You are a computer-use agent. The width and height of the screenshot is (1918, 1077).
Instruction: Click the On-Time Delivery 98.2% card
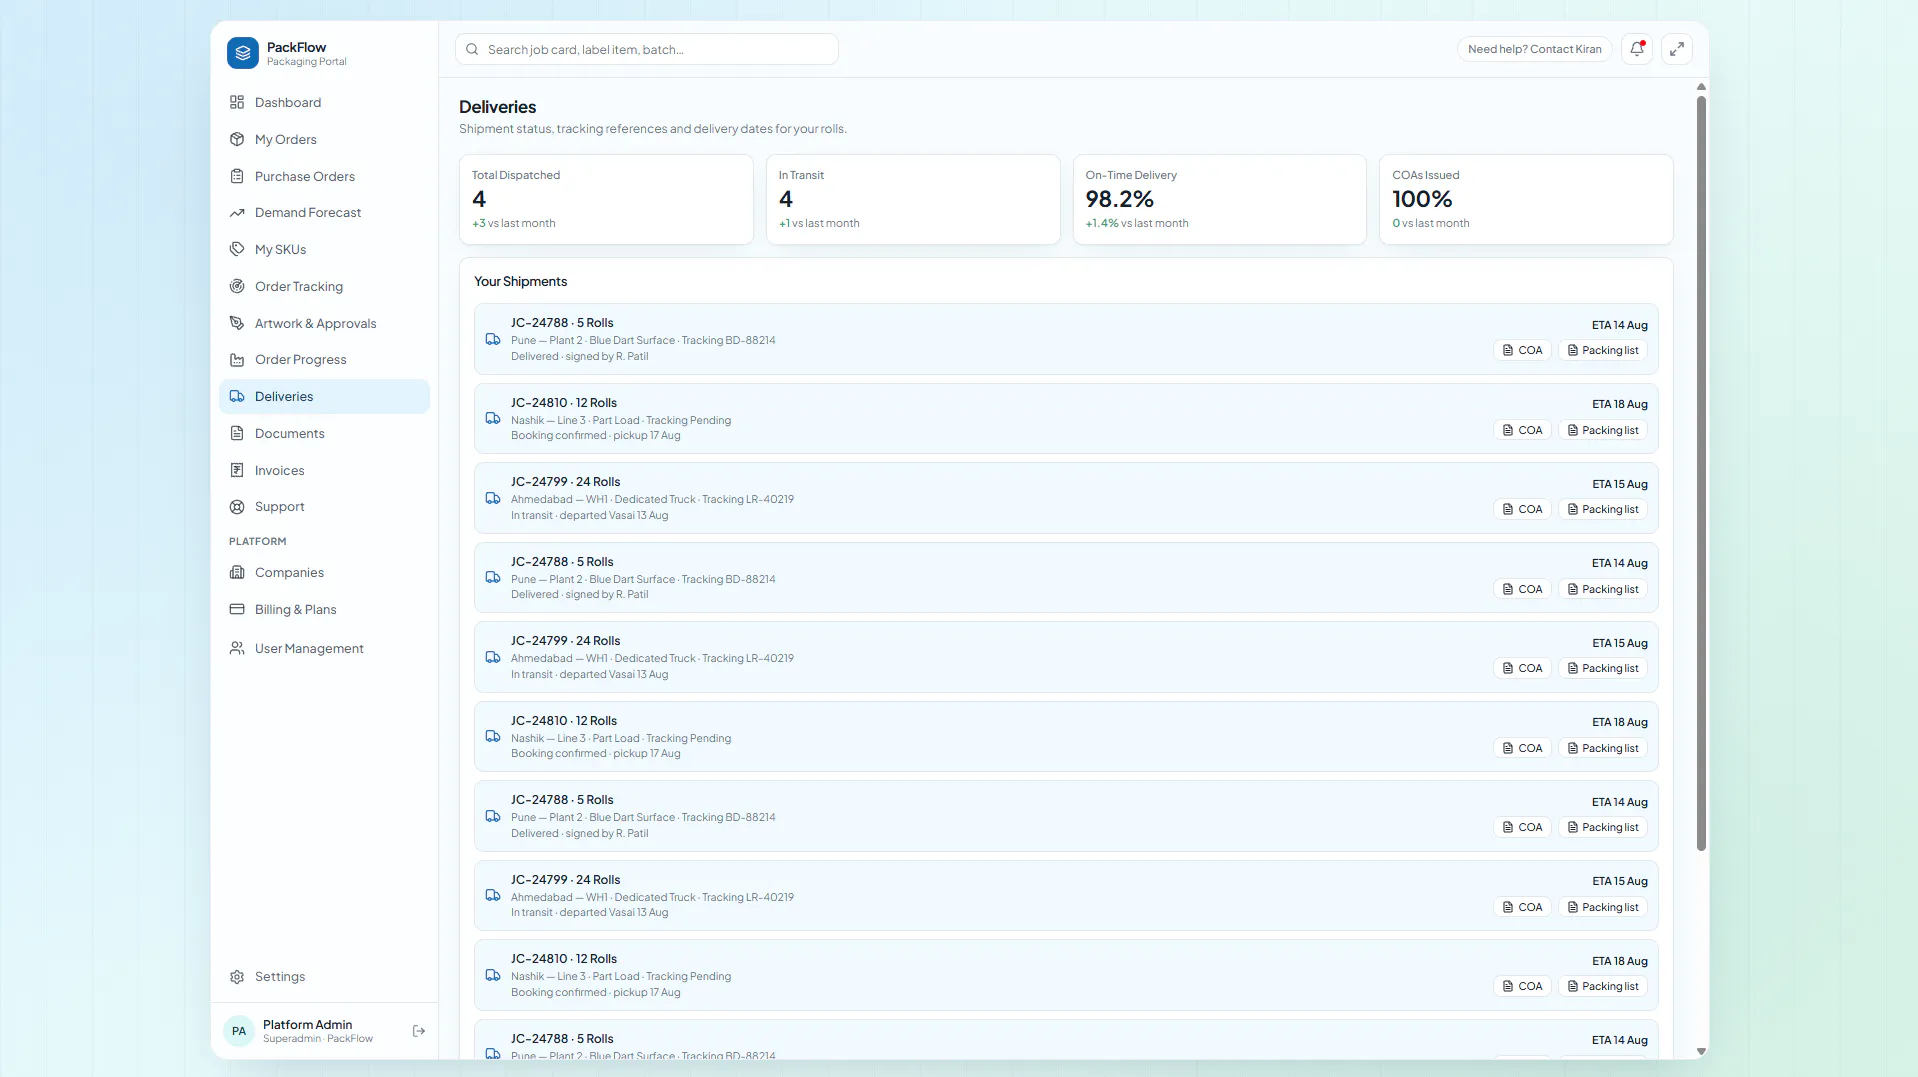[x=1220, y=199]
